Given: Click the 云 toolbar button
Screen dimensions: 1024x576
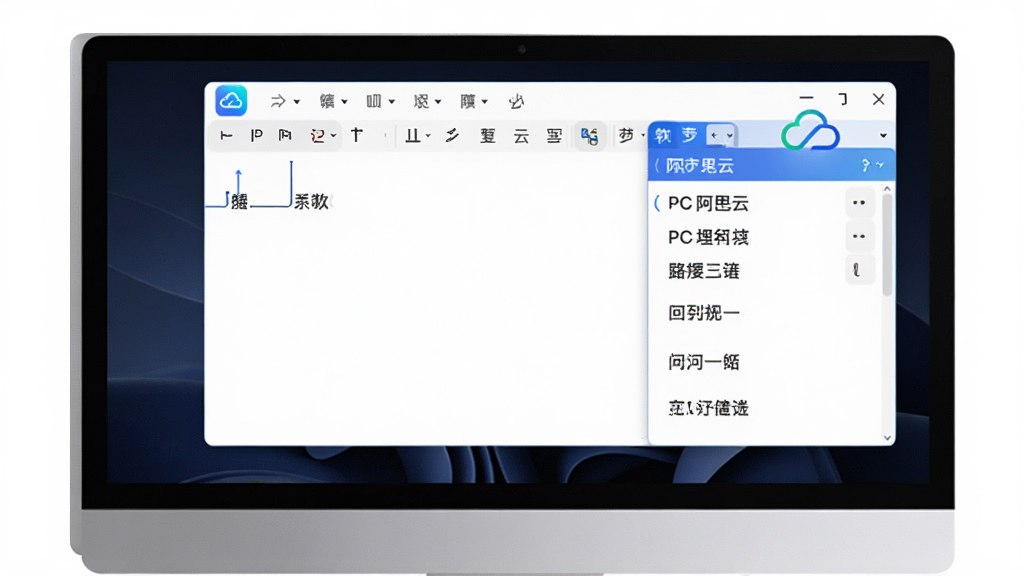Looking at the screenshot, I should click(520, 136).
